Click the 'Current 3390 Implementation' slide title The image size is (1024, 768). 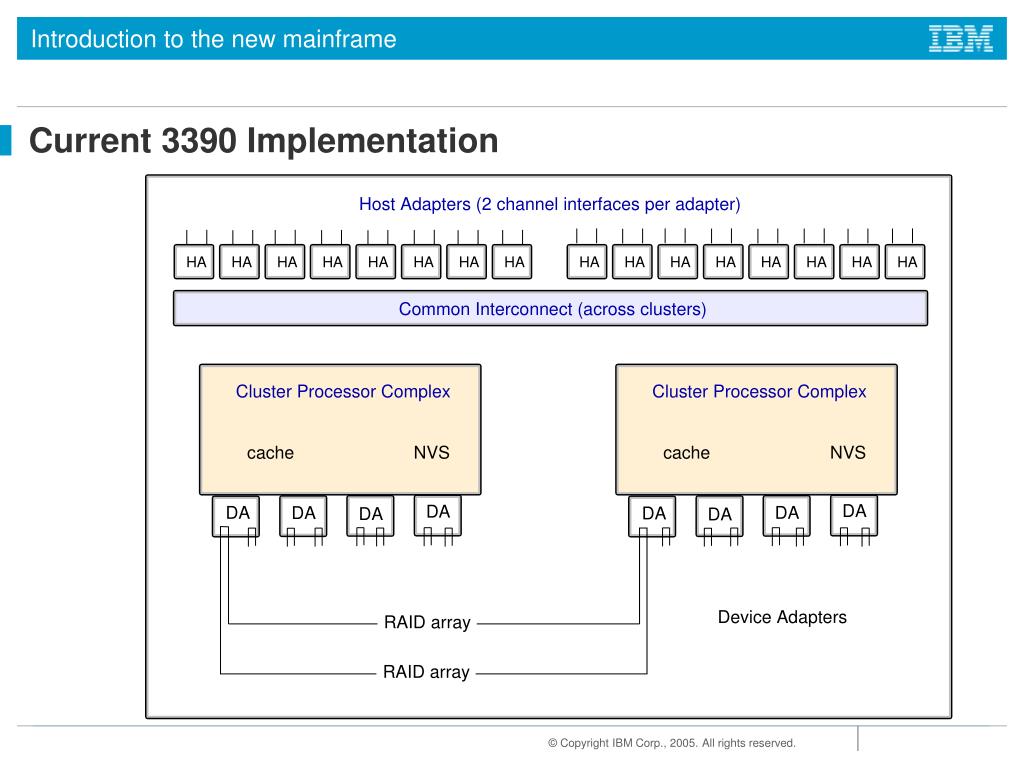click(x=264, y=140)
